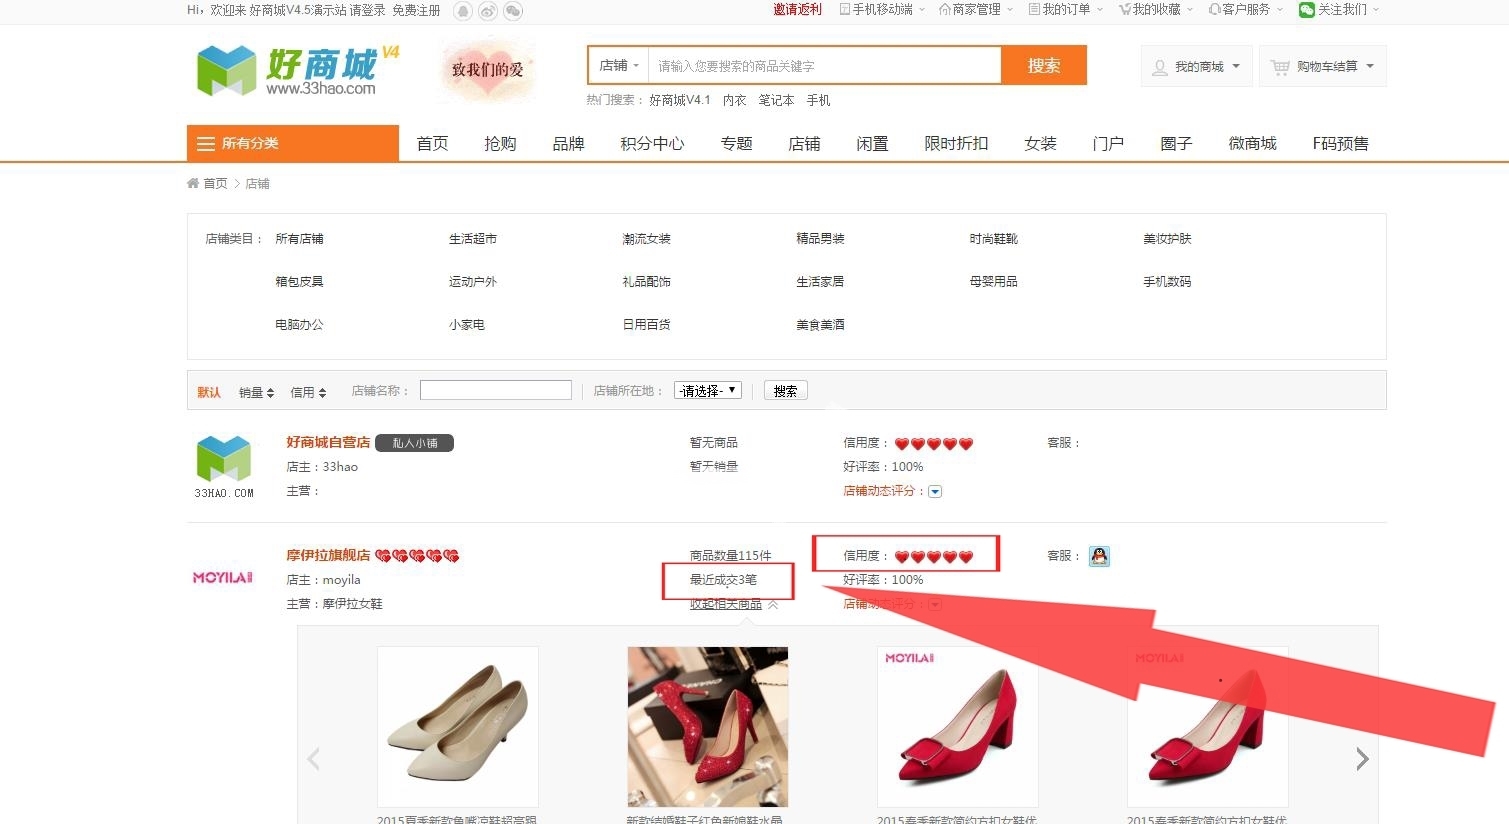Expand 我的收藏 dropdown

click(x=1156, y=10)
